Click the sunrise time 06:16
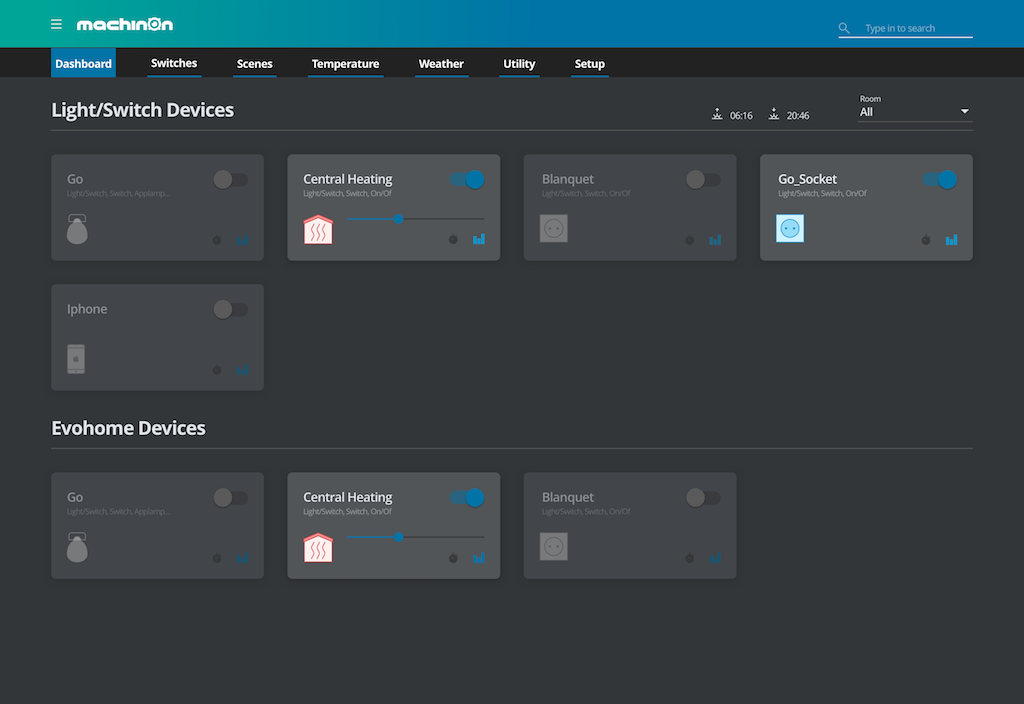The width and height of the screenshot is (1024, 704). tap(741, 116)
